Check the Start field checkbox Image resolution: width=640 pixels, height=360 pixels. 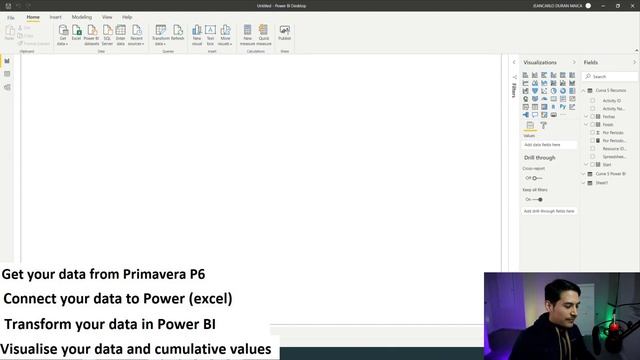point(593,164)
